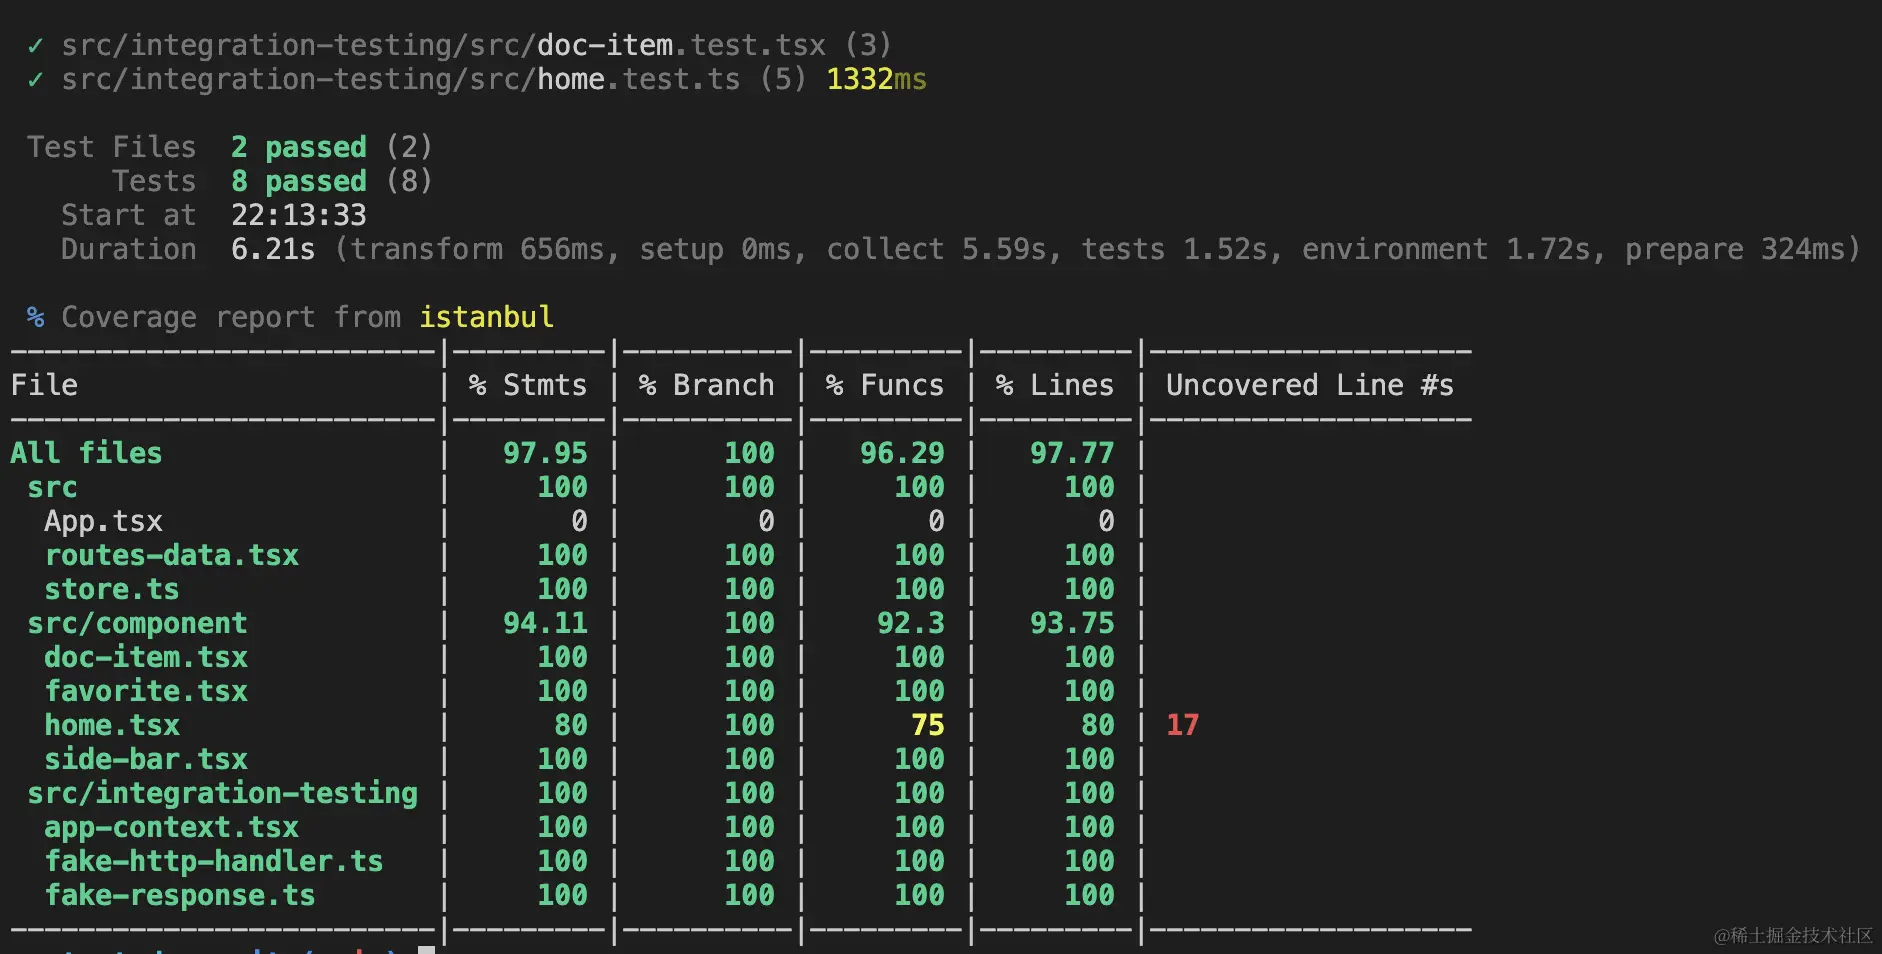Click the 6.21s duration value

273,249
